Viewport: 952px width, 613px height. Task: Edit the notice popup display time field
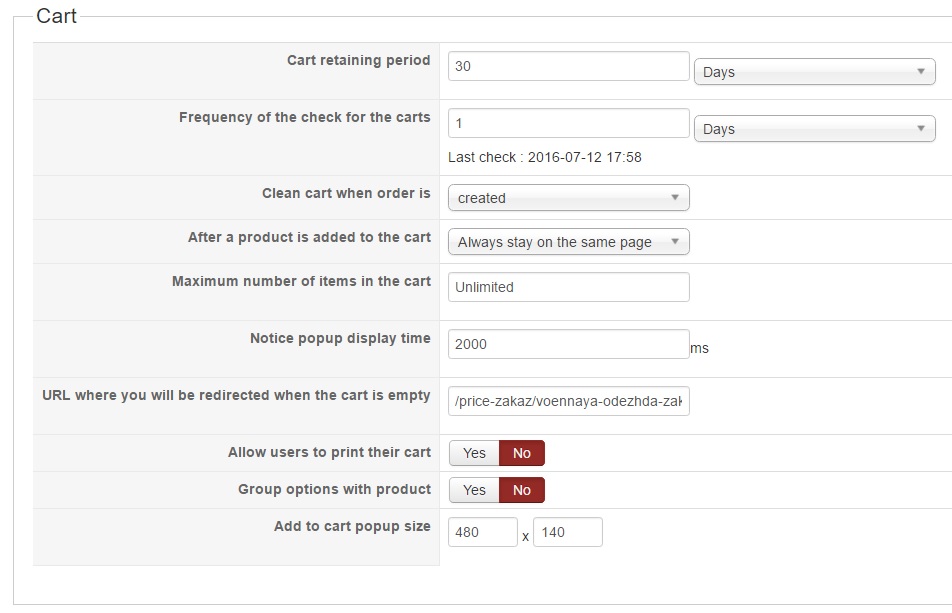click(x=568, y=344)
